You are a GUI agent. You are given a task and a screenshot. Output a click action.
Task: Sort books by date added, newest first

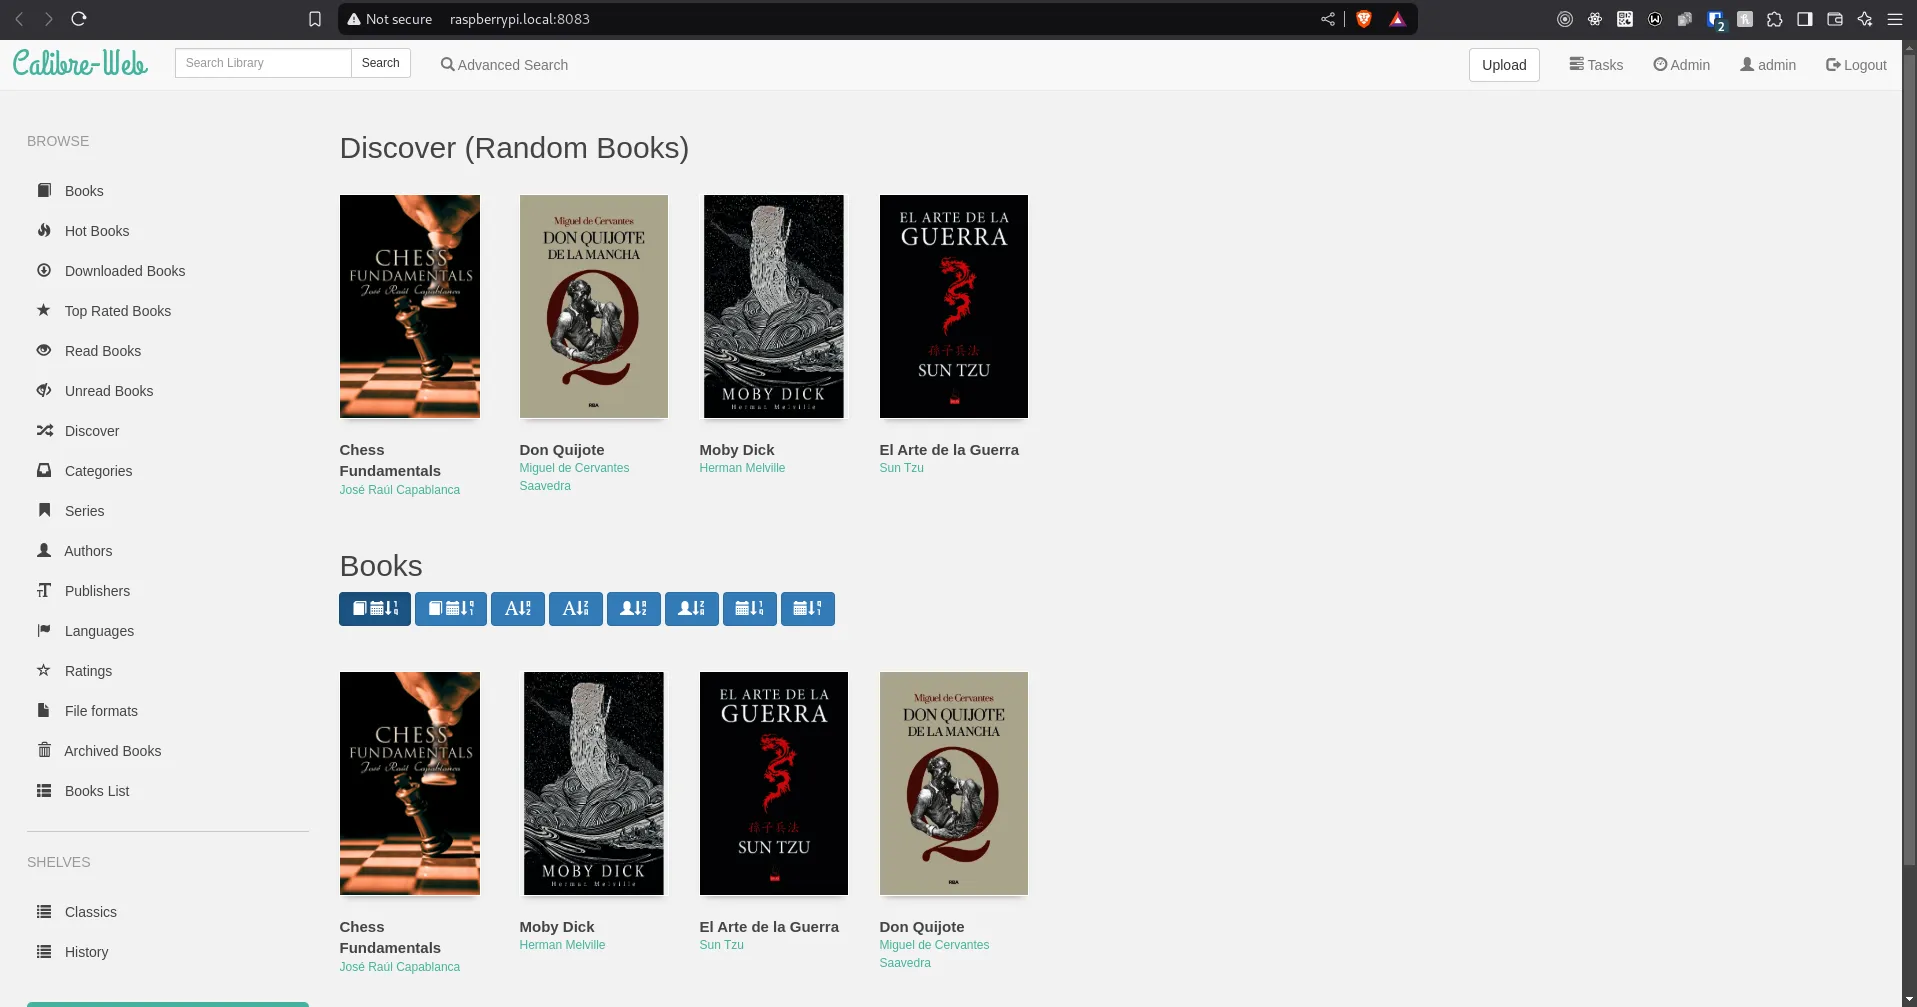click(x=375, y=609)
